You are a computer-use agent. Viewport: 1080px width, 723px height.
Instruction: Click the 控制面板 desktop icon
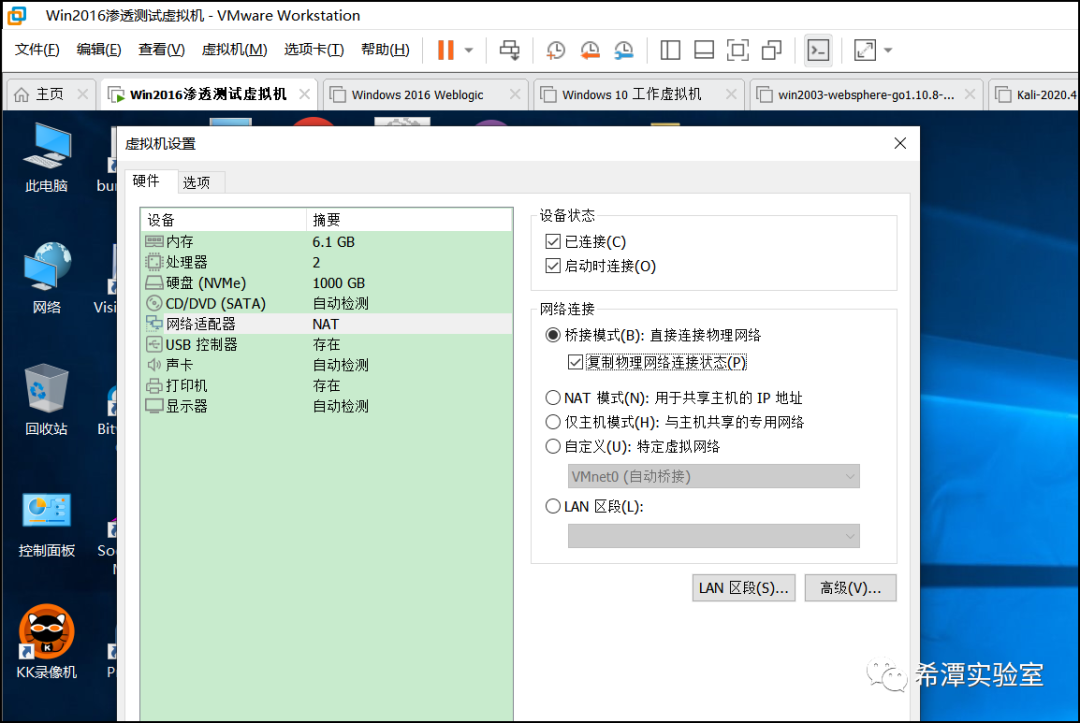(46, 525)
